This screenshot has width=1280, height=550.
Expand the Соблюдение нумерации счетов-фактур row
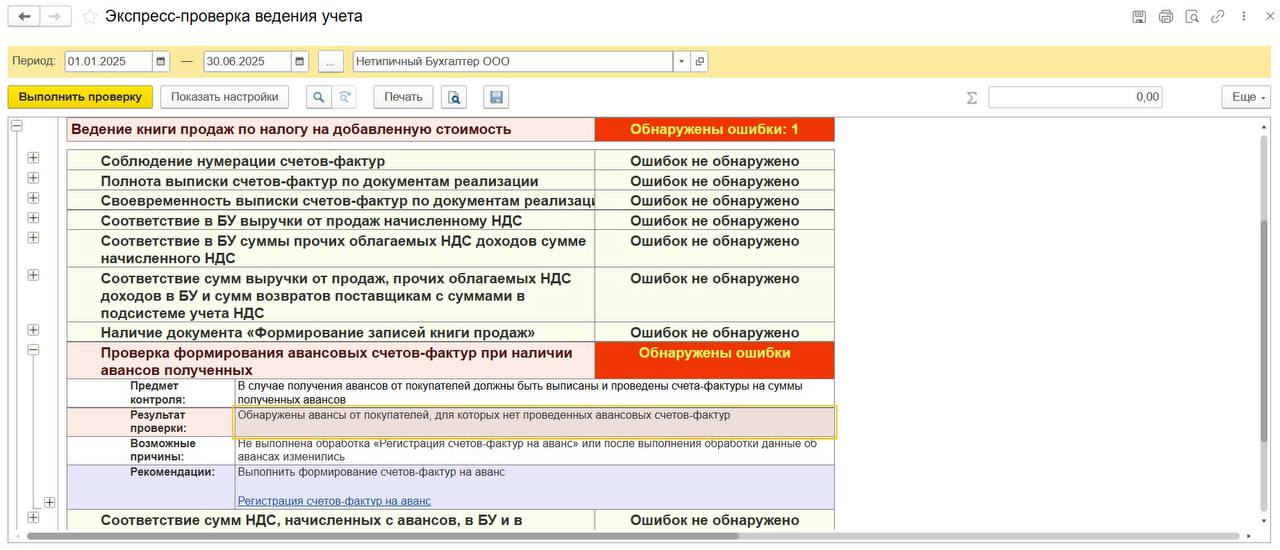point(33,158)
